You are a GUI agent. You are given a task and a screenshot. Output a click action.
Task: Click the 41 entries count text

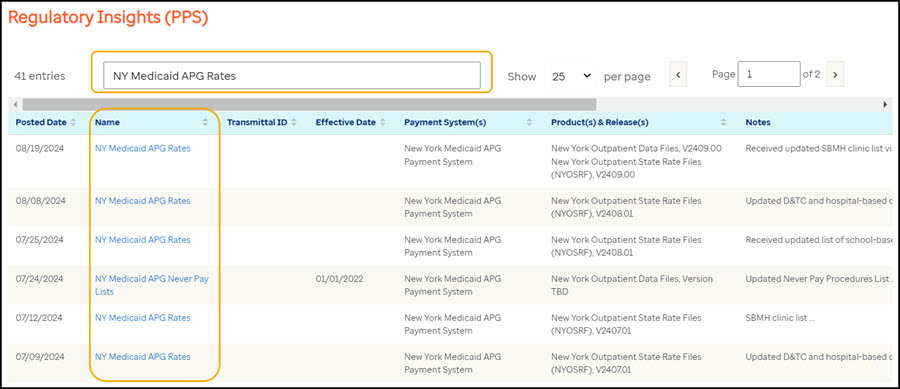tap(40, 76)
